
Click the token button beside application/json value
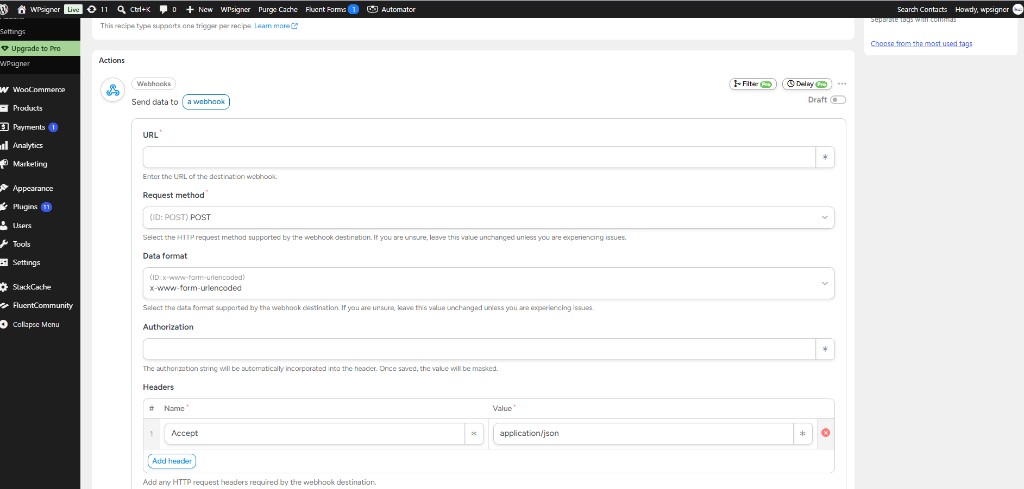tap(803, 434)
